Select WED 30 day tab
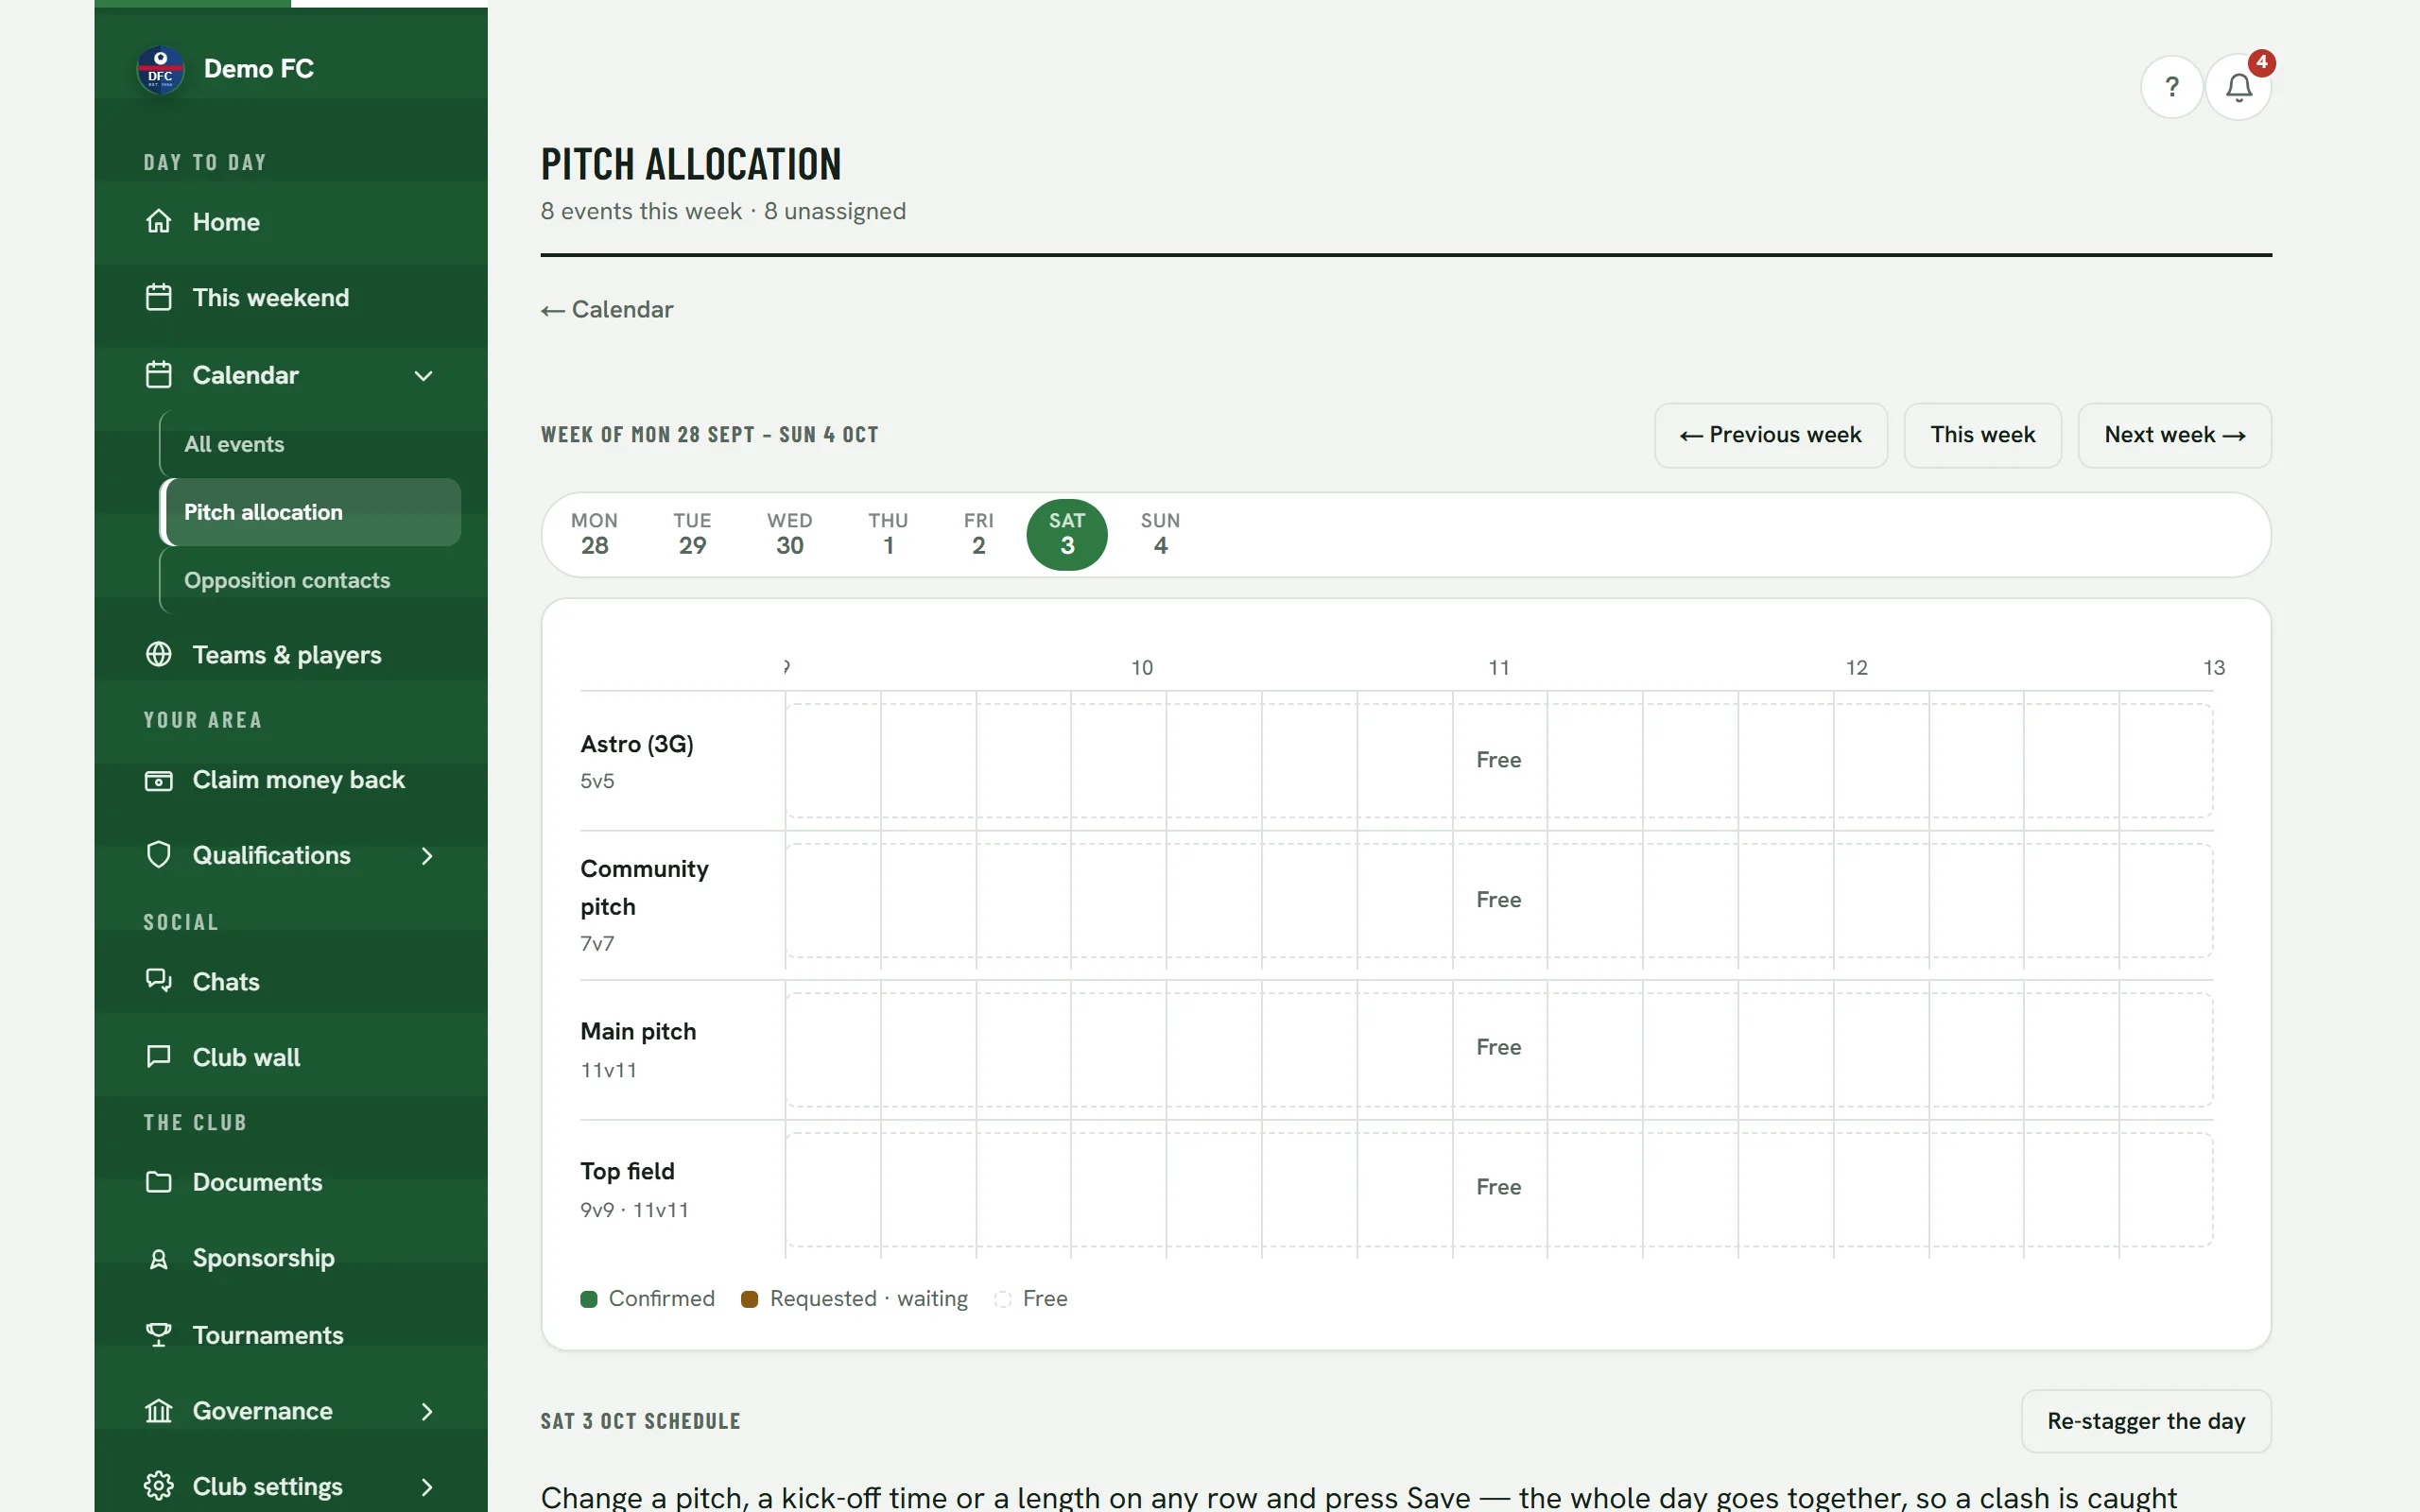This screenshot has width=2420, height=1512. click(x=789, y=534)
